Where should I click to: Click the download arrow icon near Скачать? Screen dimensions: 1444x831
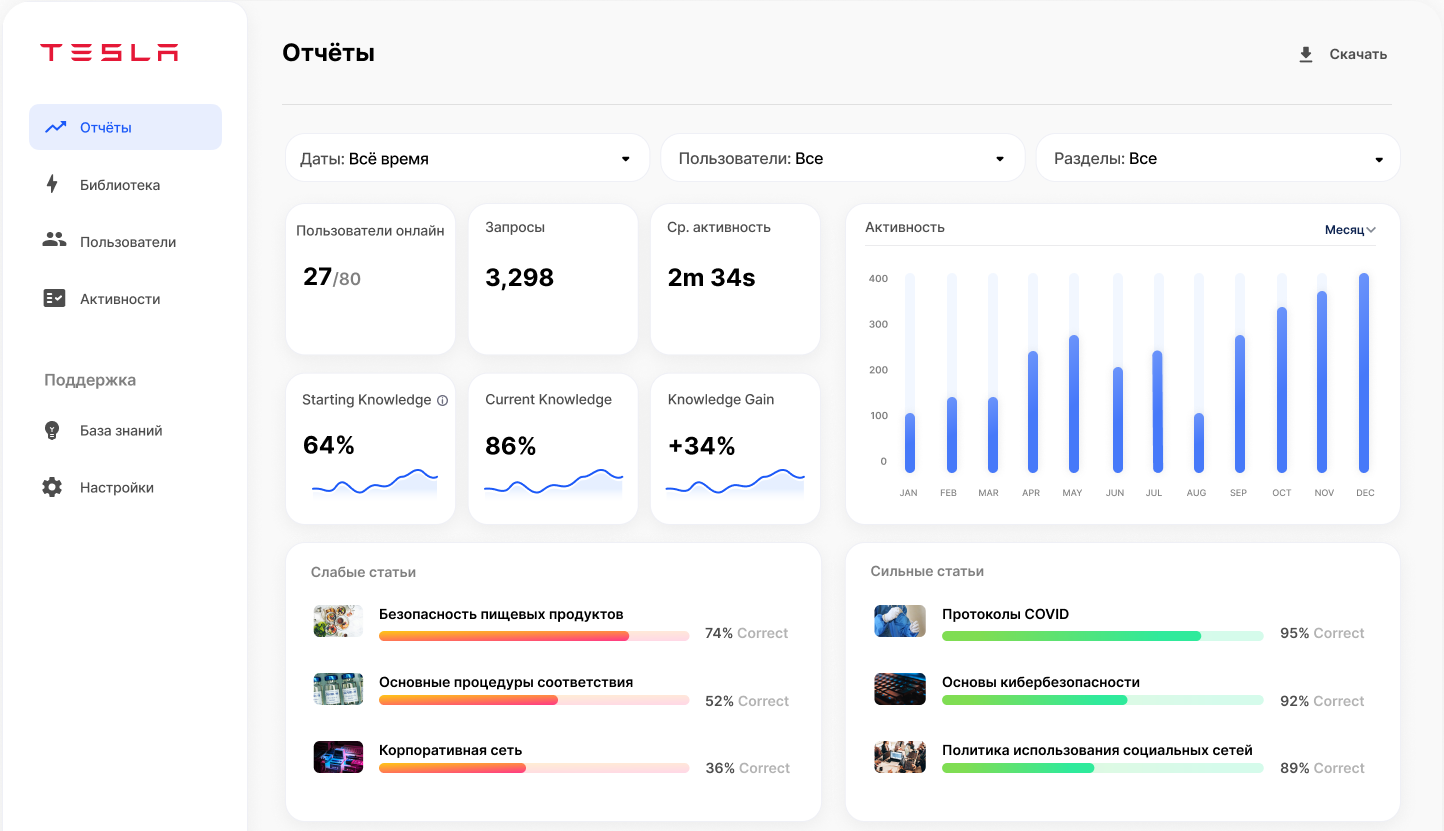click(x=1305, y=55)
